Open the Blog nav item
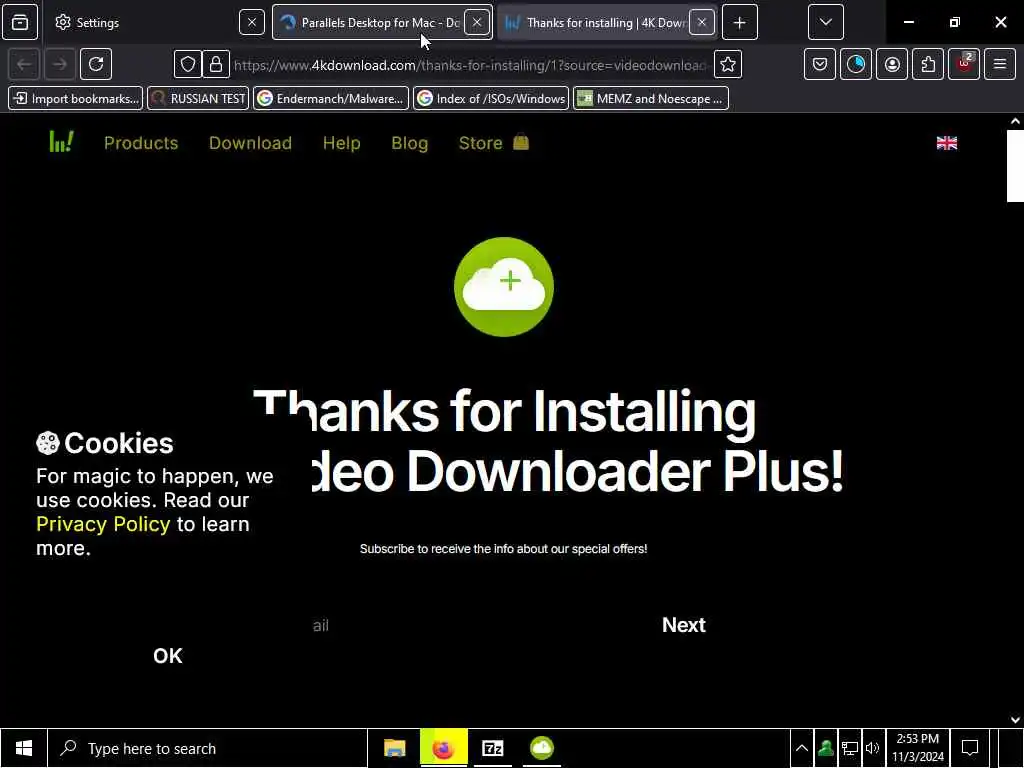1024x768 pixels. 409,143
